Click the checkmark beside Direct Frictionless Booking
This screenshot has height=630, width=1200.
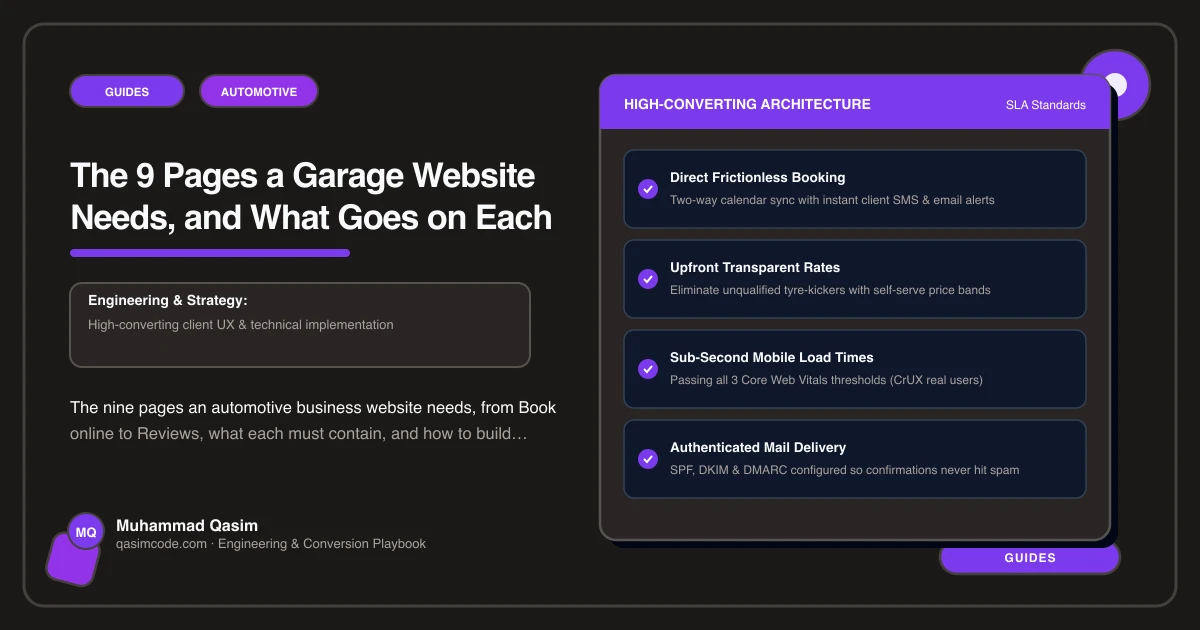pos(647,188)
